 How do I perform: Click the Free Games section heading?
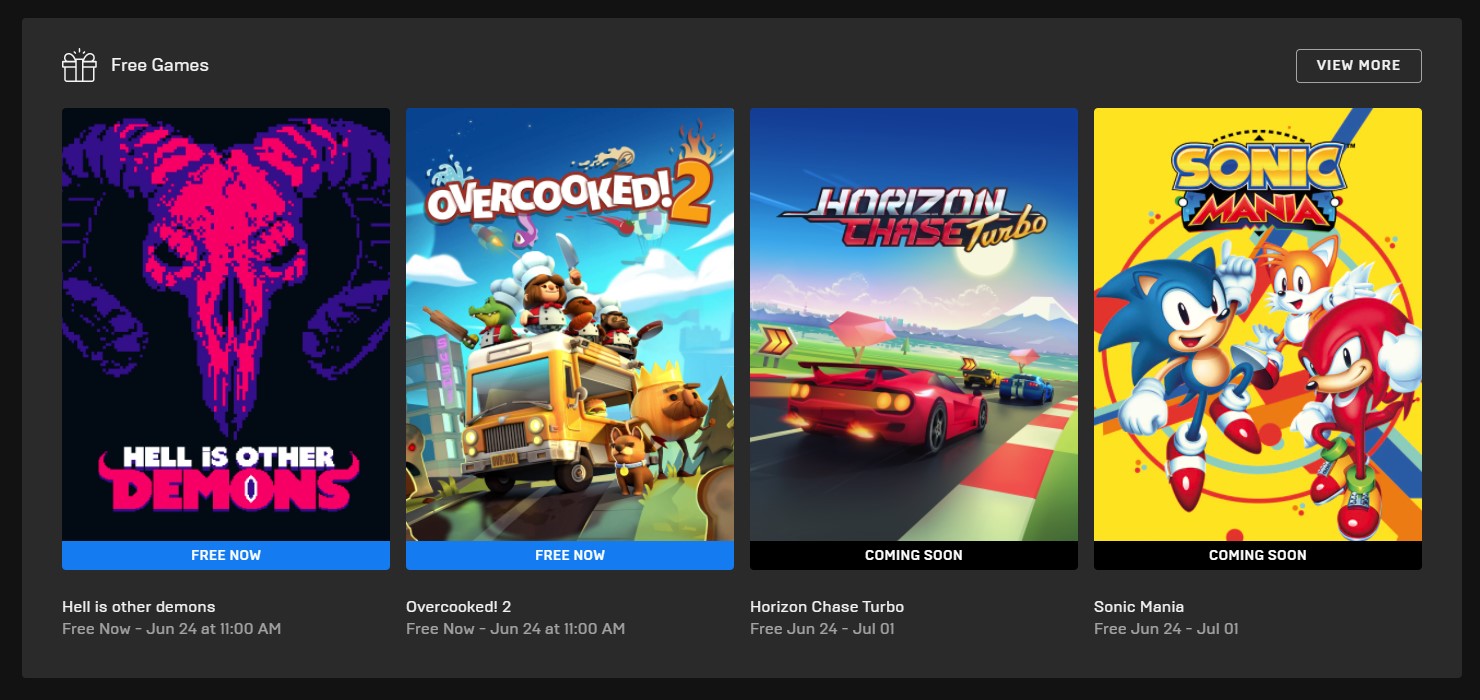160,65
